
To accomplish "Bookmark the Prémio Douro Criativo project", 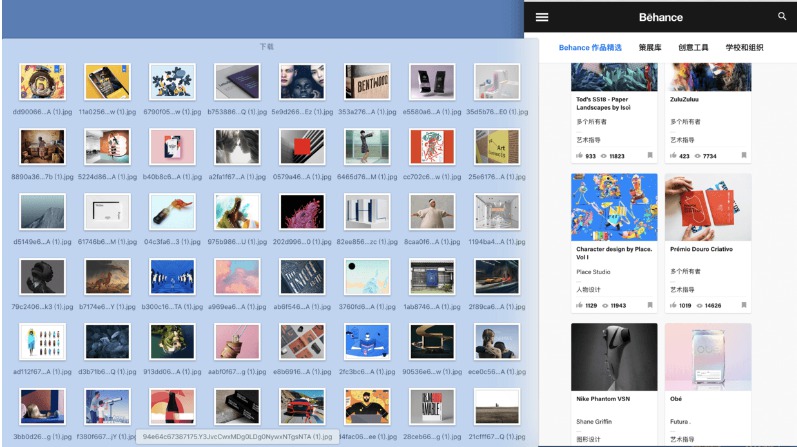I will point(744,305).
